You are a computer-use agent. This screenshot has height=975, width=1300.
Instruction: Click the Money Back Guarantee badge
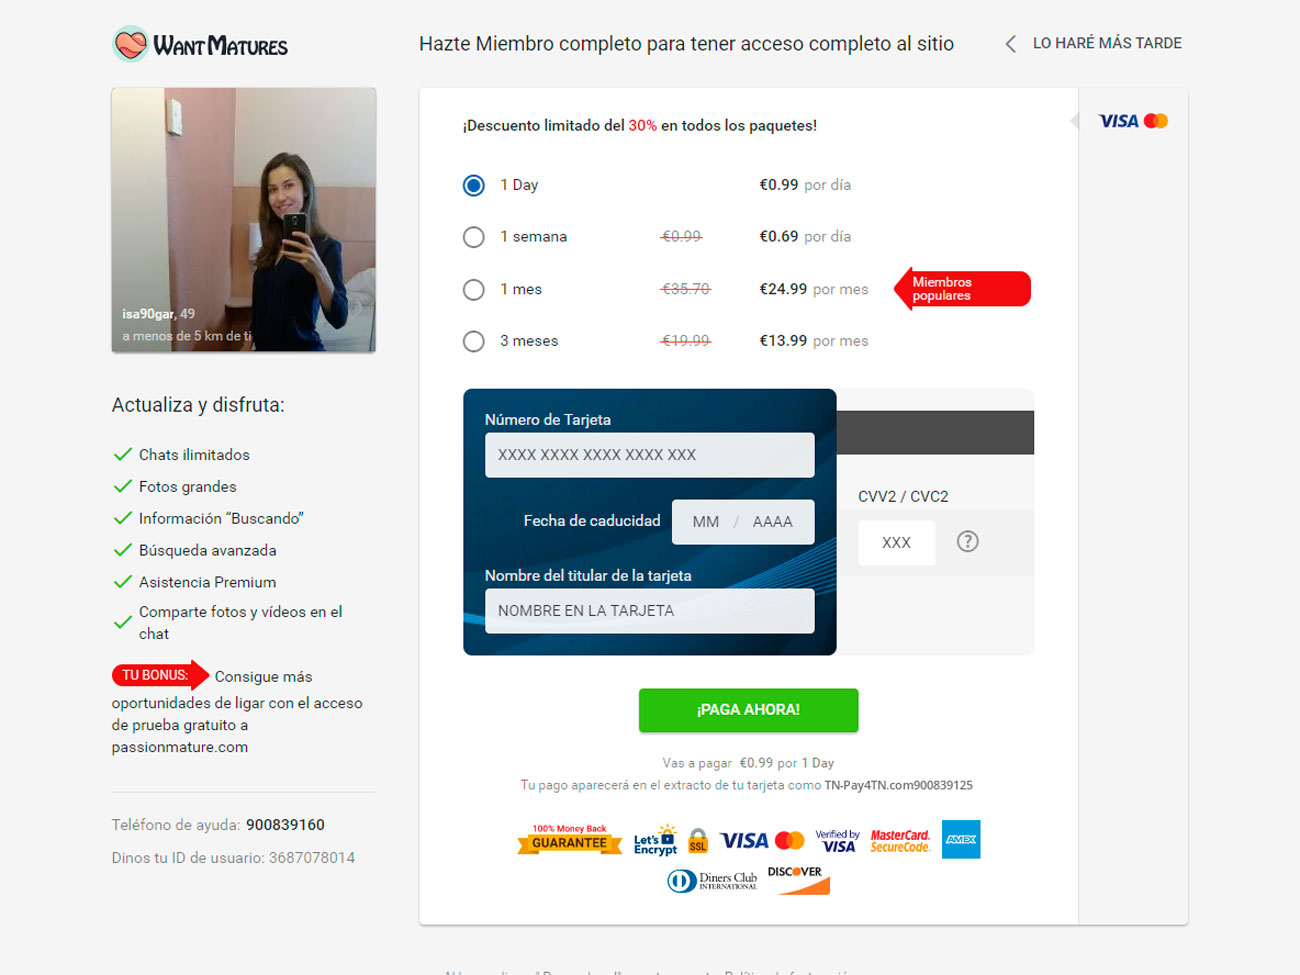[569, 840]
